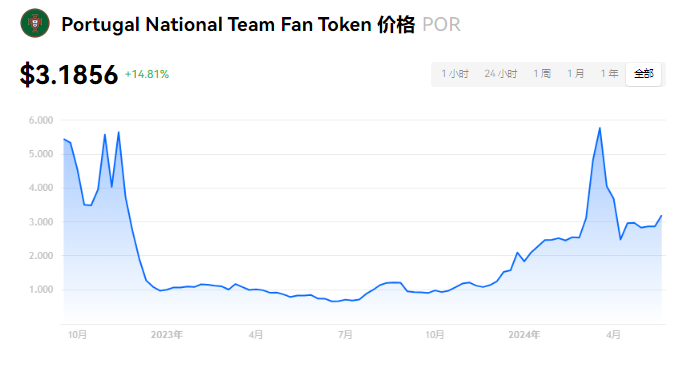Click the first 10月 axis label
This screenshot has width=674, height=375.
coord(77,335)
